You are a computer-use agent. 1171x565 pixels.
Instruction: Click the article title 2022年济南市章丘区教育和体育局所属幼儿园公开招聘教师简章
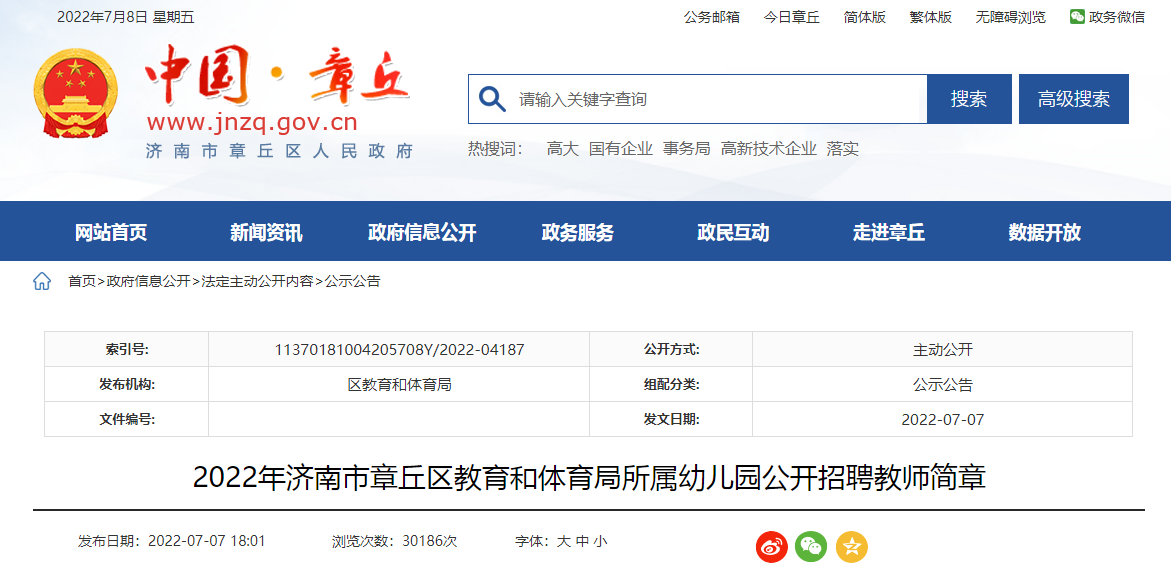click(x=589, y=477)
